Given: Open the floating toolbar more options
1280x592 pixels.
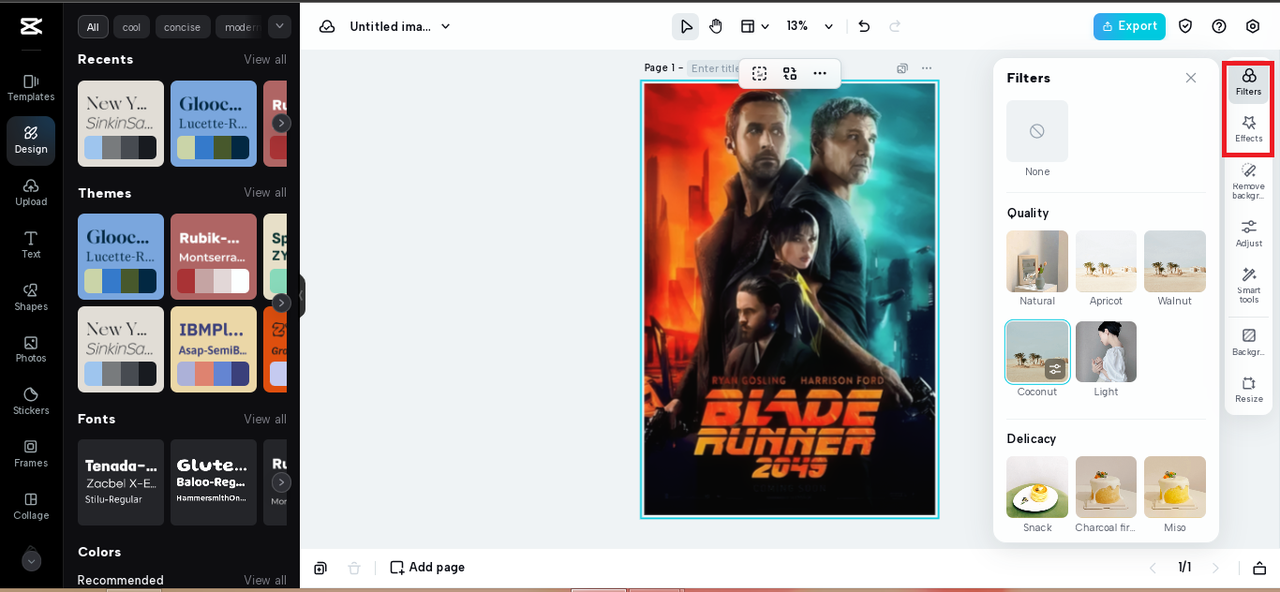Looking at the screenshot, I should (x=820, y=73).
